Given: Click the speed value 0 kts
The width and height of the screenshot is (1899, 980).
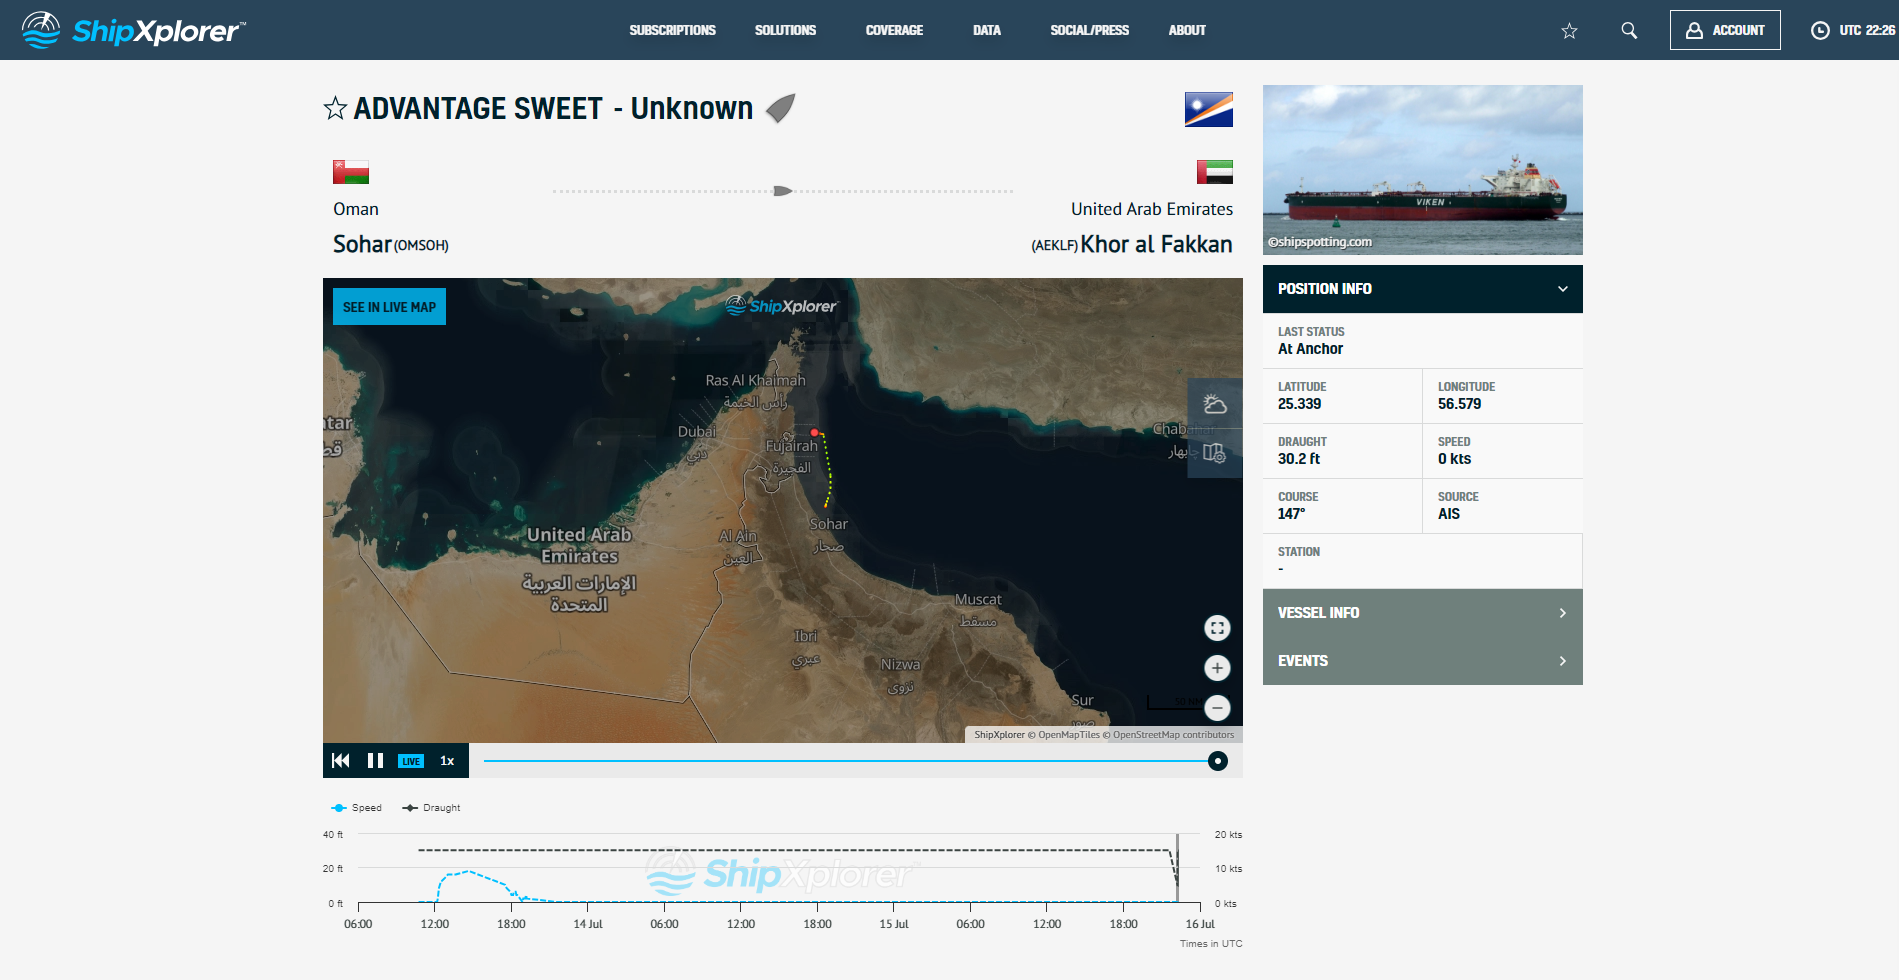Looking at the screenshot, I should (1454, 459).
